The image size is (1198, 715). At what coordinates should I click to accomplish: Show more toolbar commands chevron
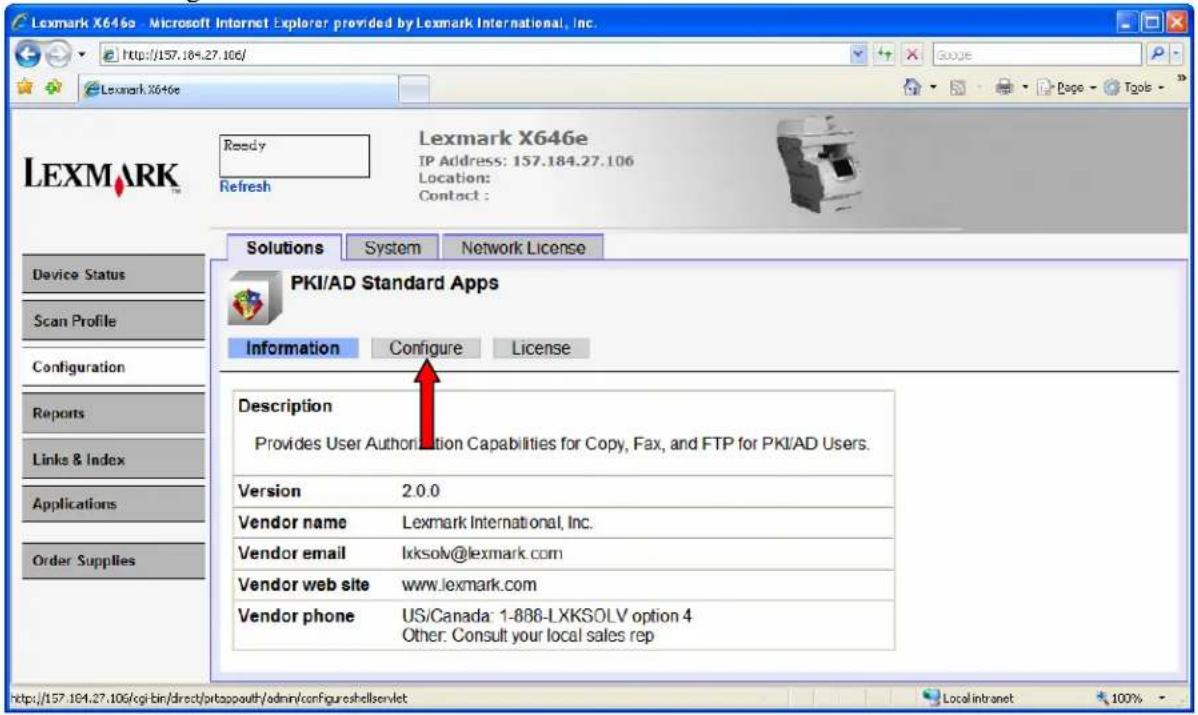[x=1182, y=79]
